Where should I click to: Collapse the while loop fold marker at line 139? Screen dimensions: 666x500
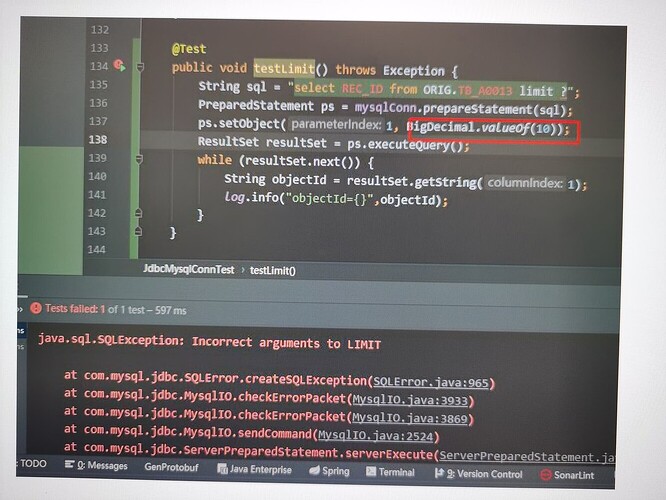pos(139,159)
